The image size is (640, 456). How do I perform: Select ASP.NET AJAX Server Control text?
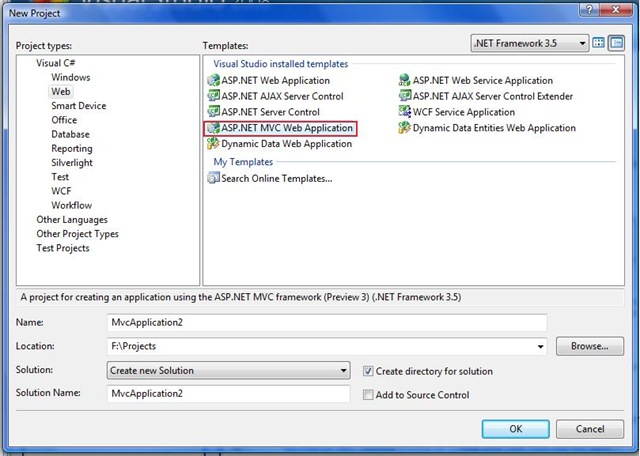pyautogui.click(x=282, y=96)
